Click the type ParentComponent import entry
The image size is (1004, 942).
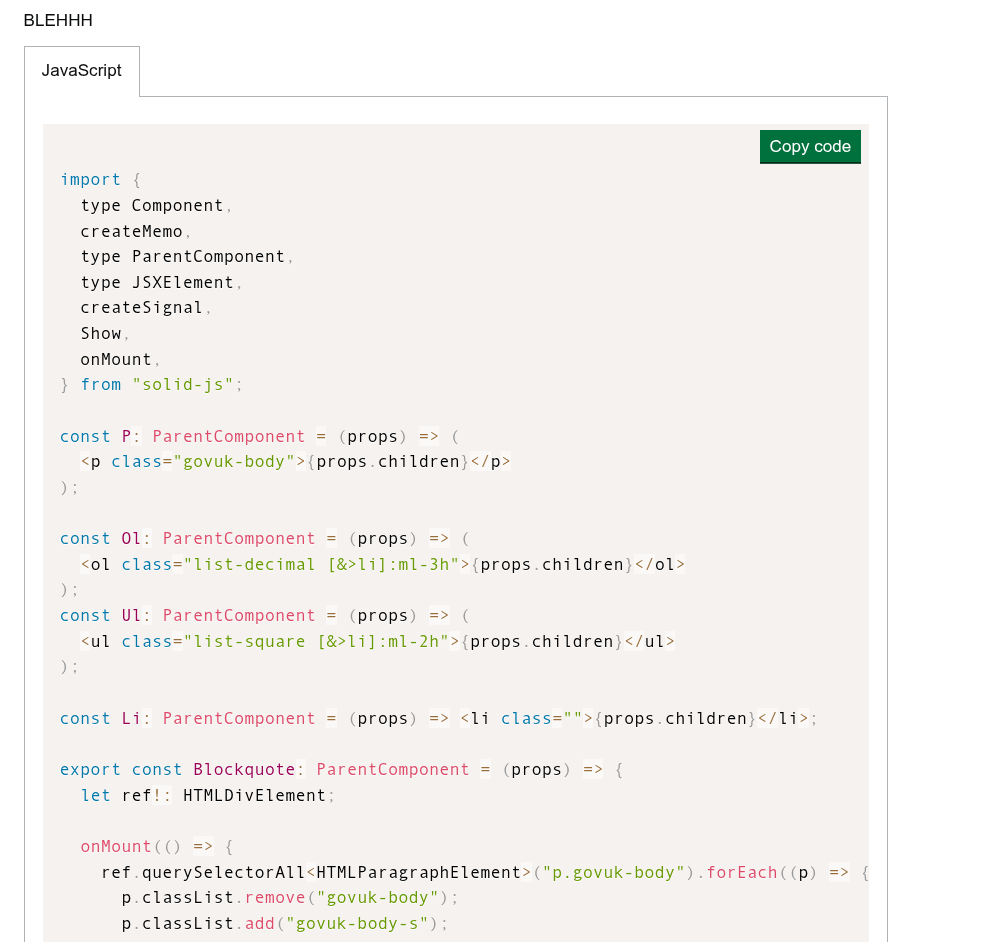[183, 257]
